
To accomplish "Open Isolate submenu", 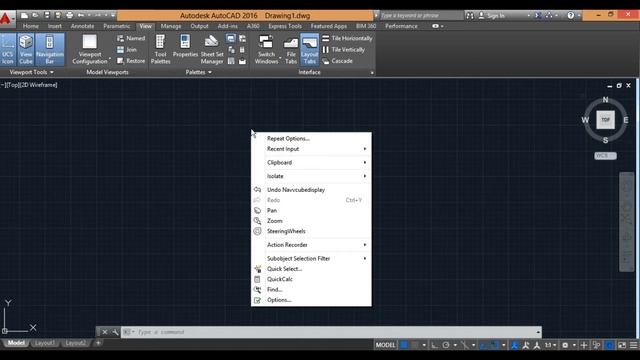I will pos(311,176).
